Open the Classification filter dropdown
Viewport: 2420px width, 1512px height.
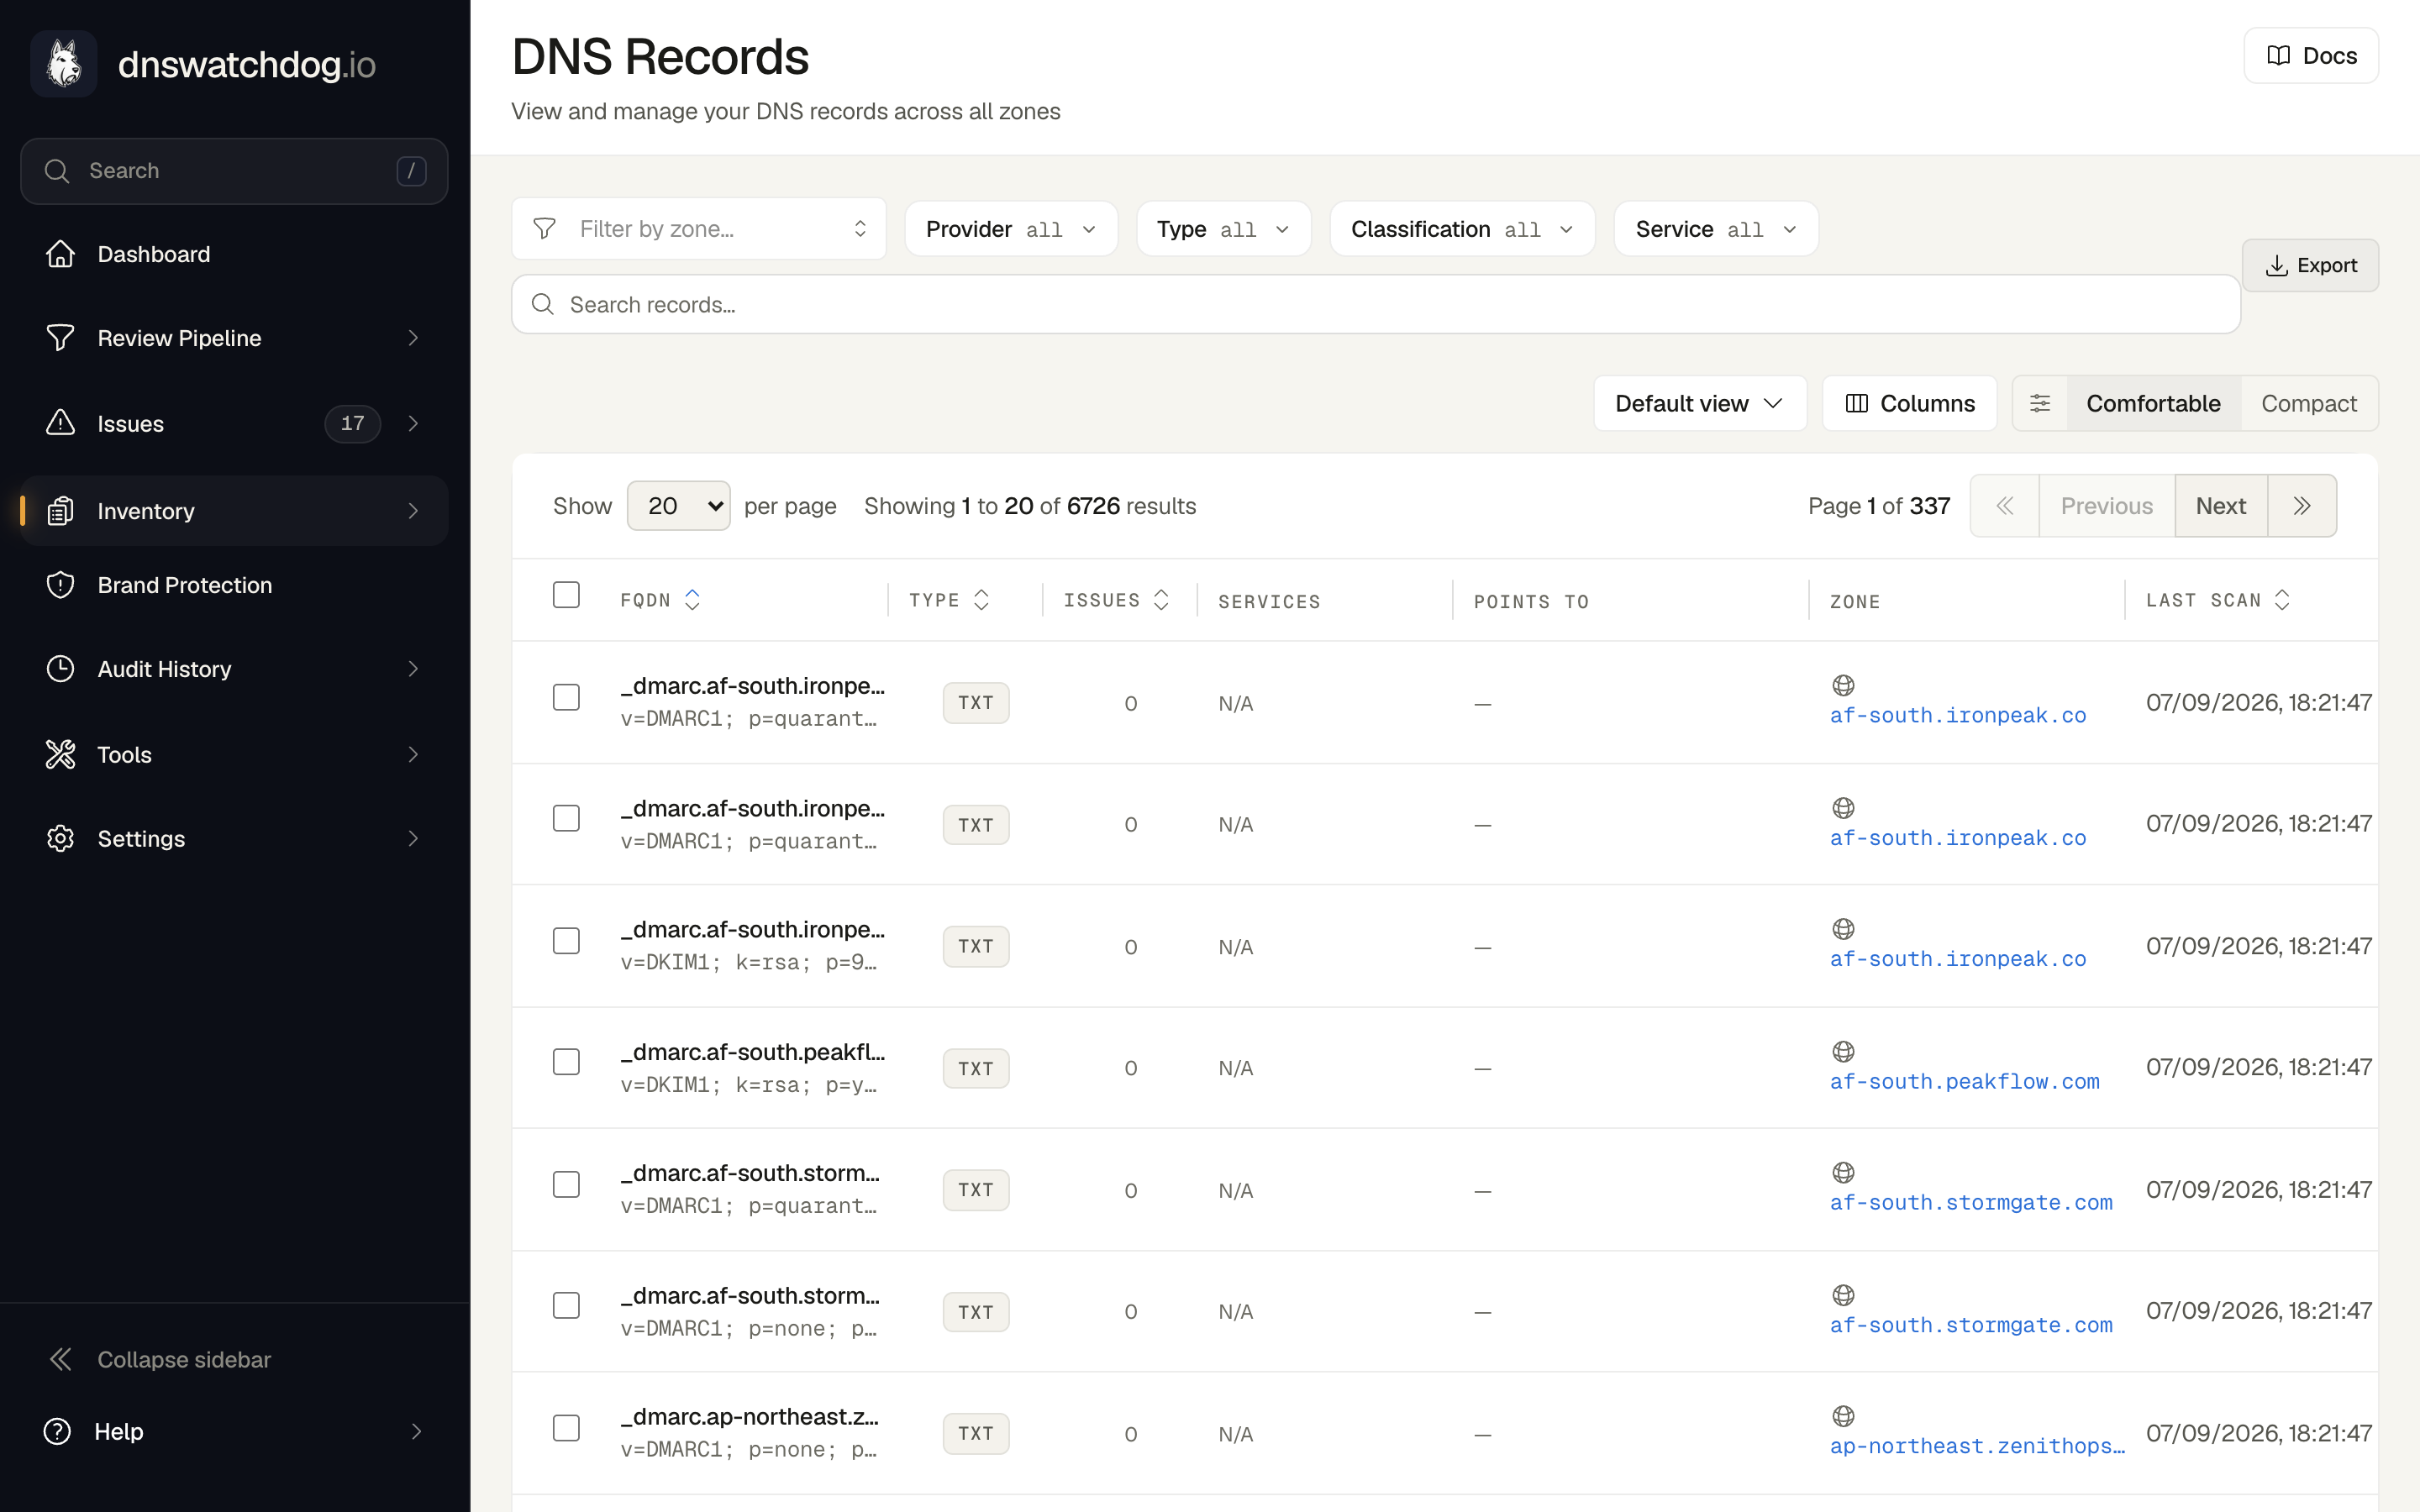(1462, 229)
